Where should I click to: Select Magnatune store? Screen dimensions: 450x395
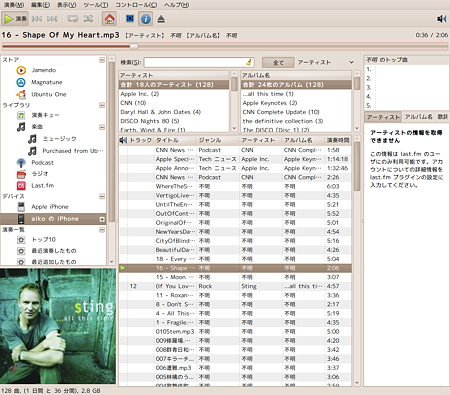click(47, 82)
